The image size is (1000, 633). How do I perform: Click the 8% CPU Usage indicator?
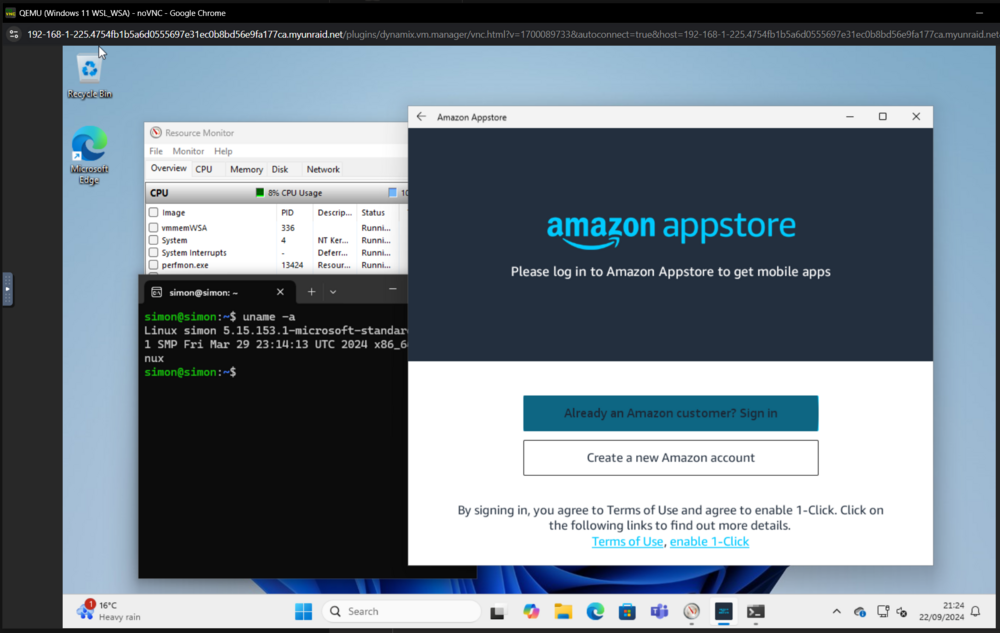tap(289, 193)
